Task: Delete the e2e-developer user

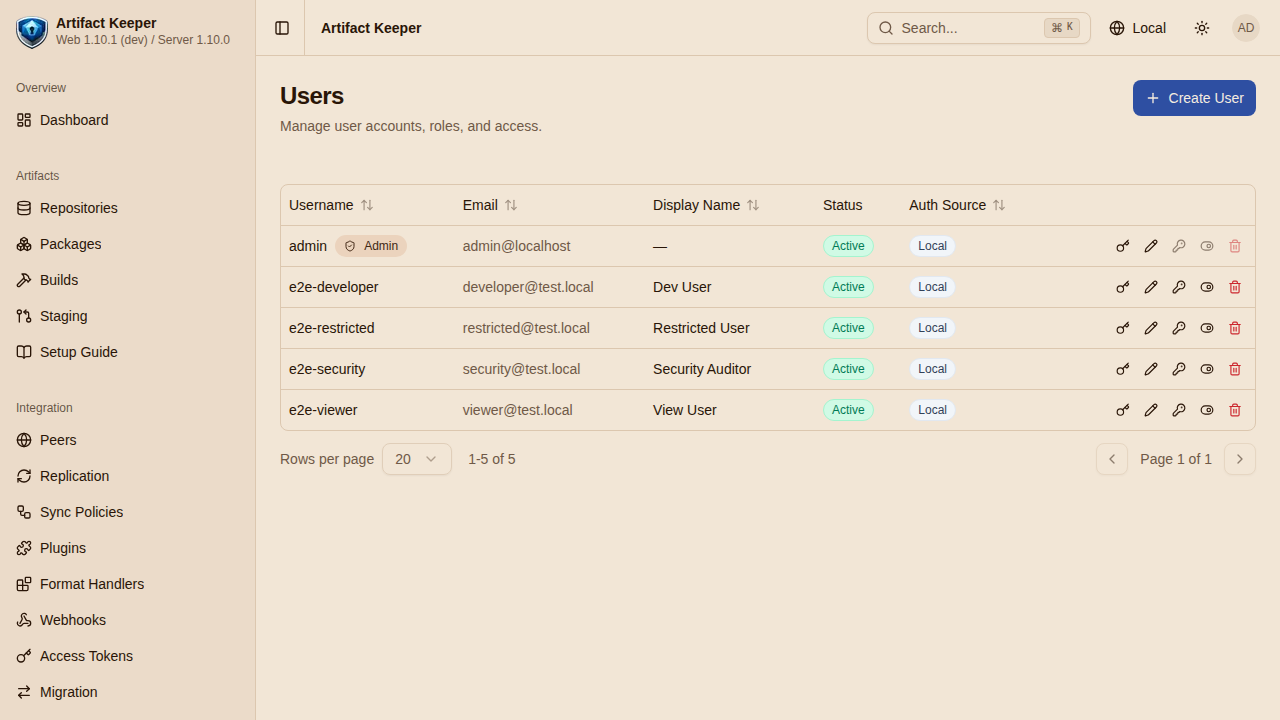Action: pyautogui.click(x=1235, y=287)
